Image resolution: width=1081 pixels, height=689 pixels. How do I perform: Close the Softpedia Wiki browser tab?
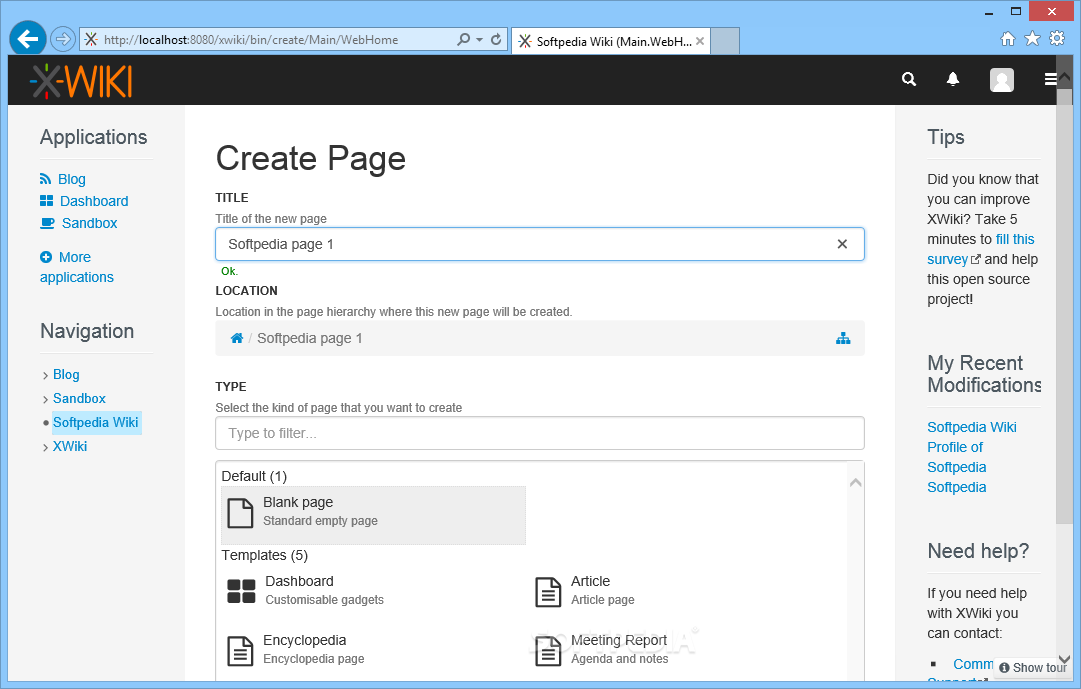click(700, 41)
